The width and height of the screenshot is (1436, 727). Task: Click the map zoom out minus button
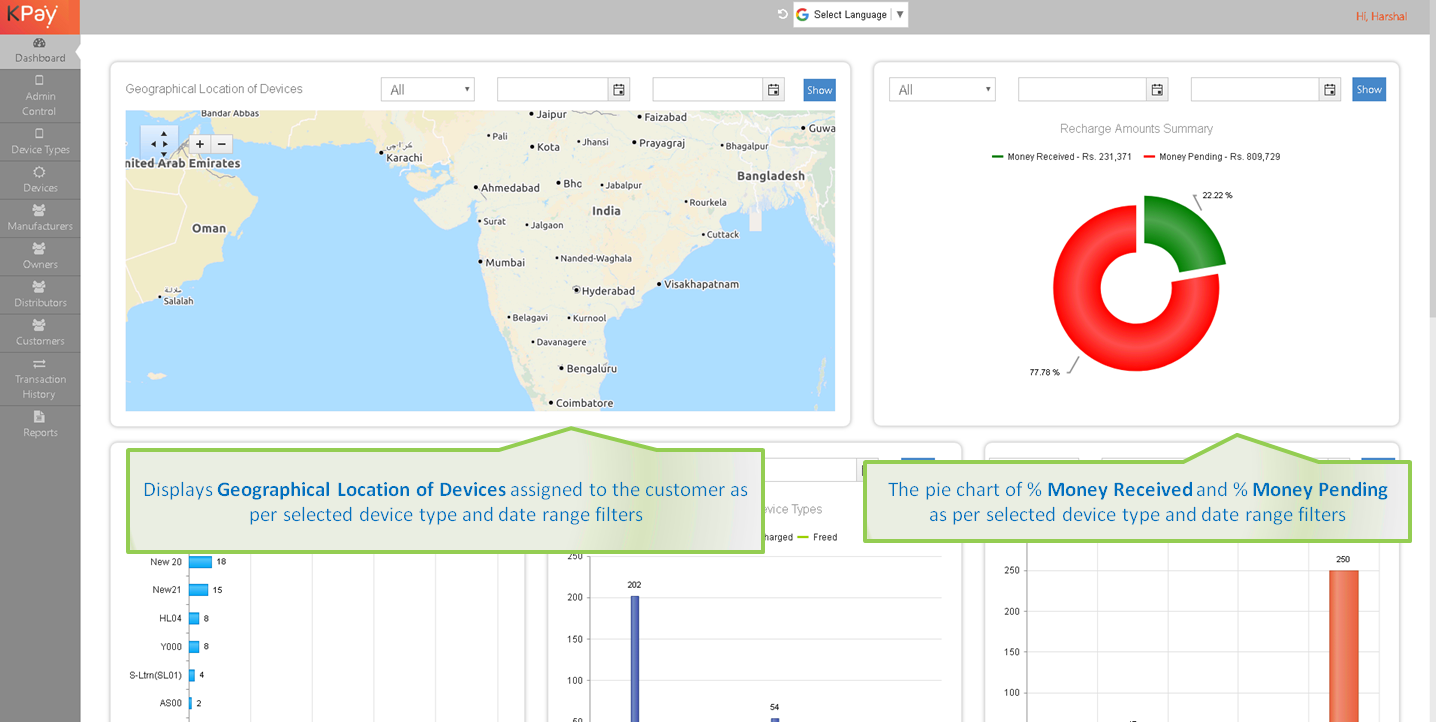pos(223,144)
